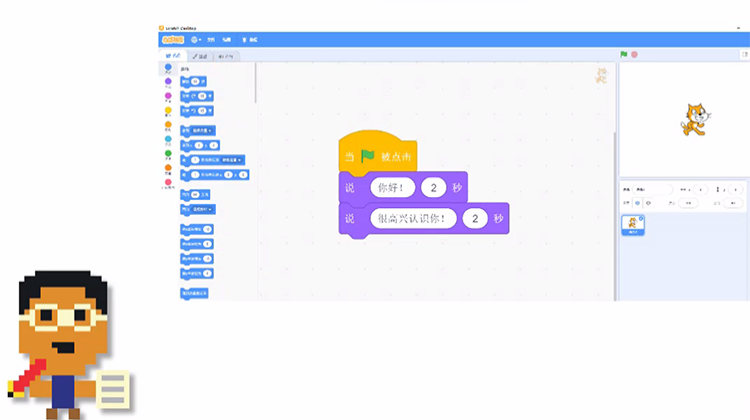Switch to the Sounds tab with speaker icon
This screenshot has width=750, height=420.
coord(227,56)
